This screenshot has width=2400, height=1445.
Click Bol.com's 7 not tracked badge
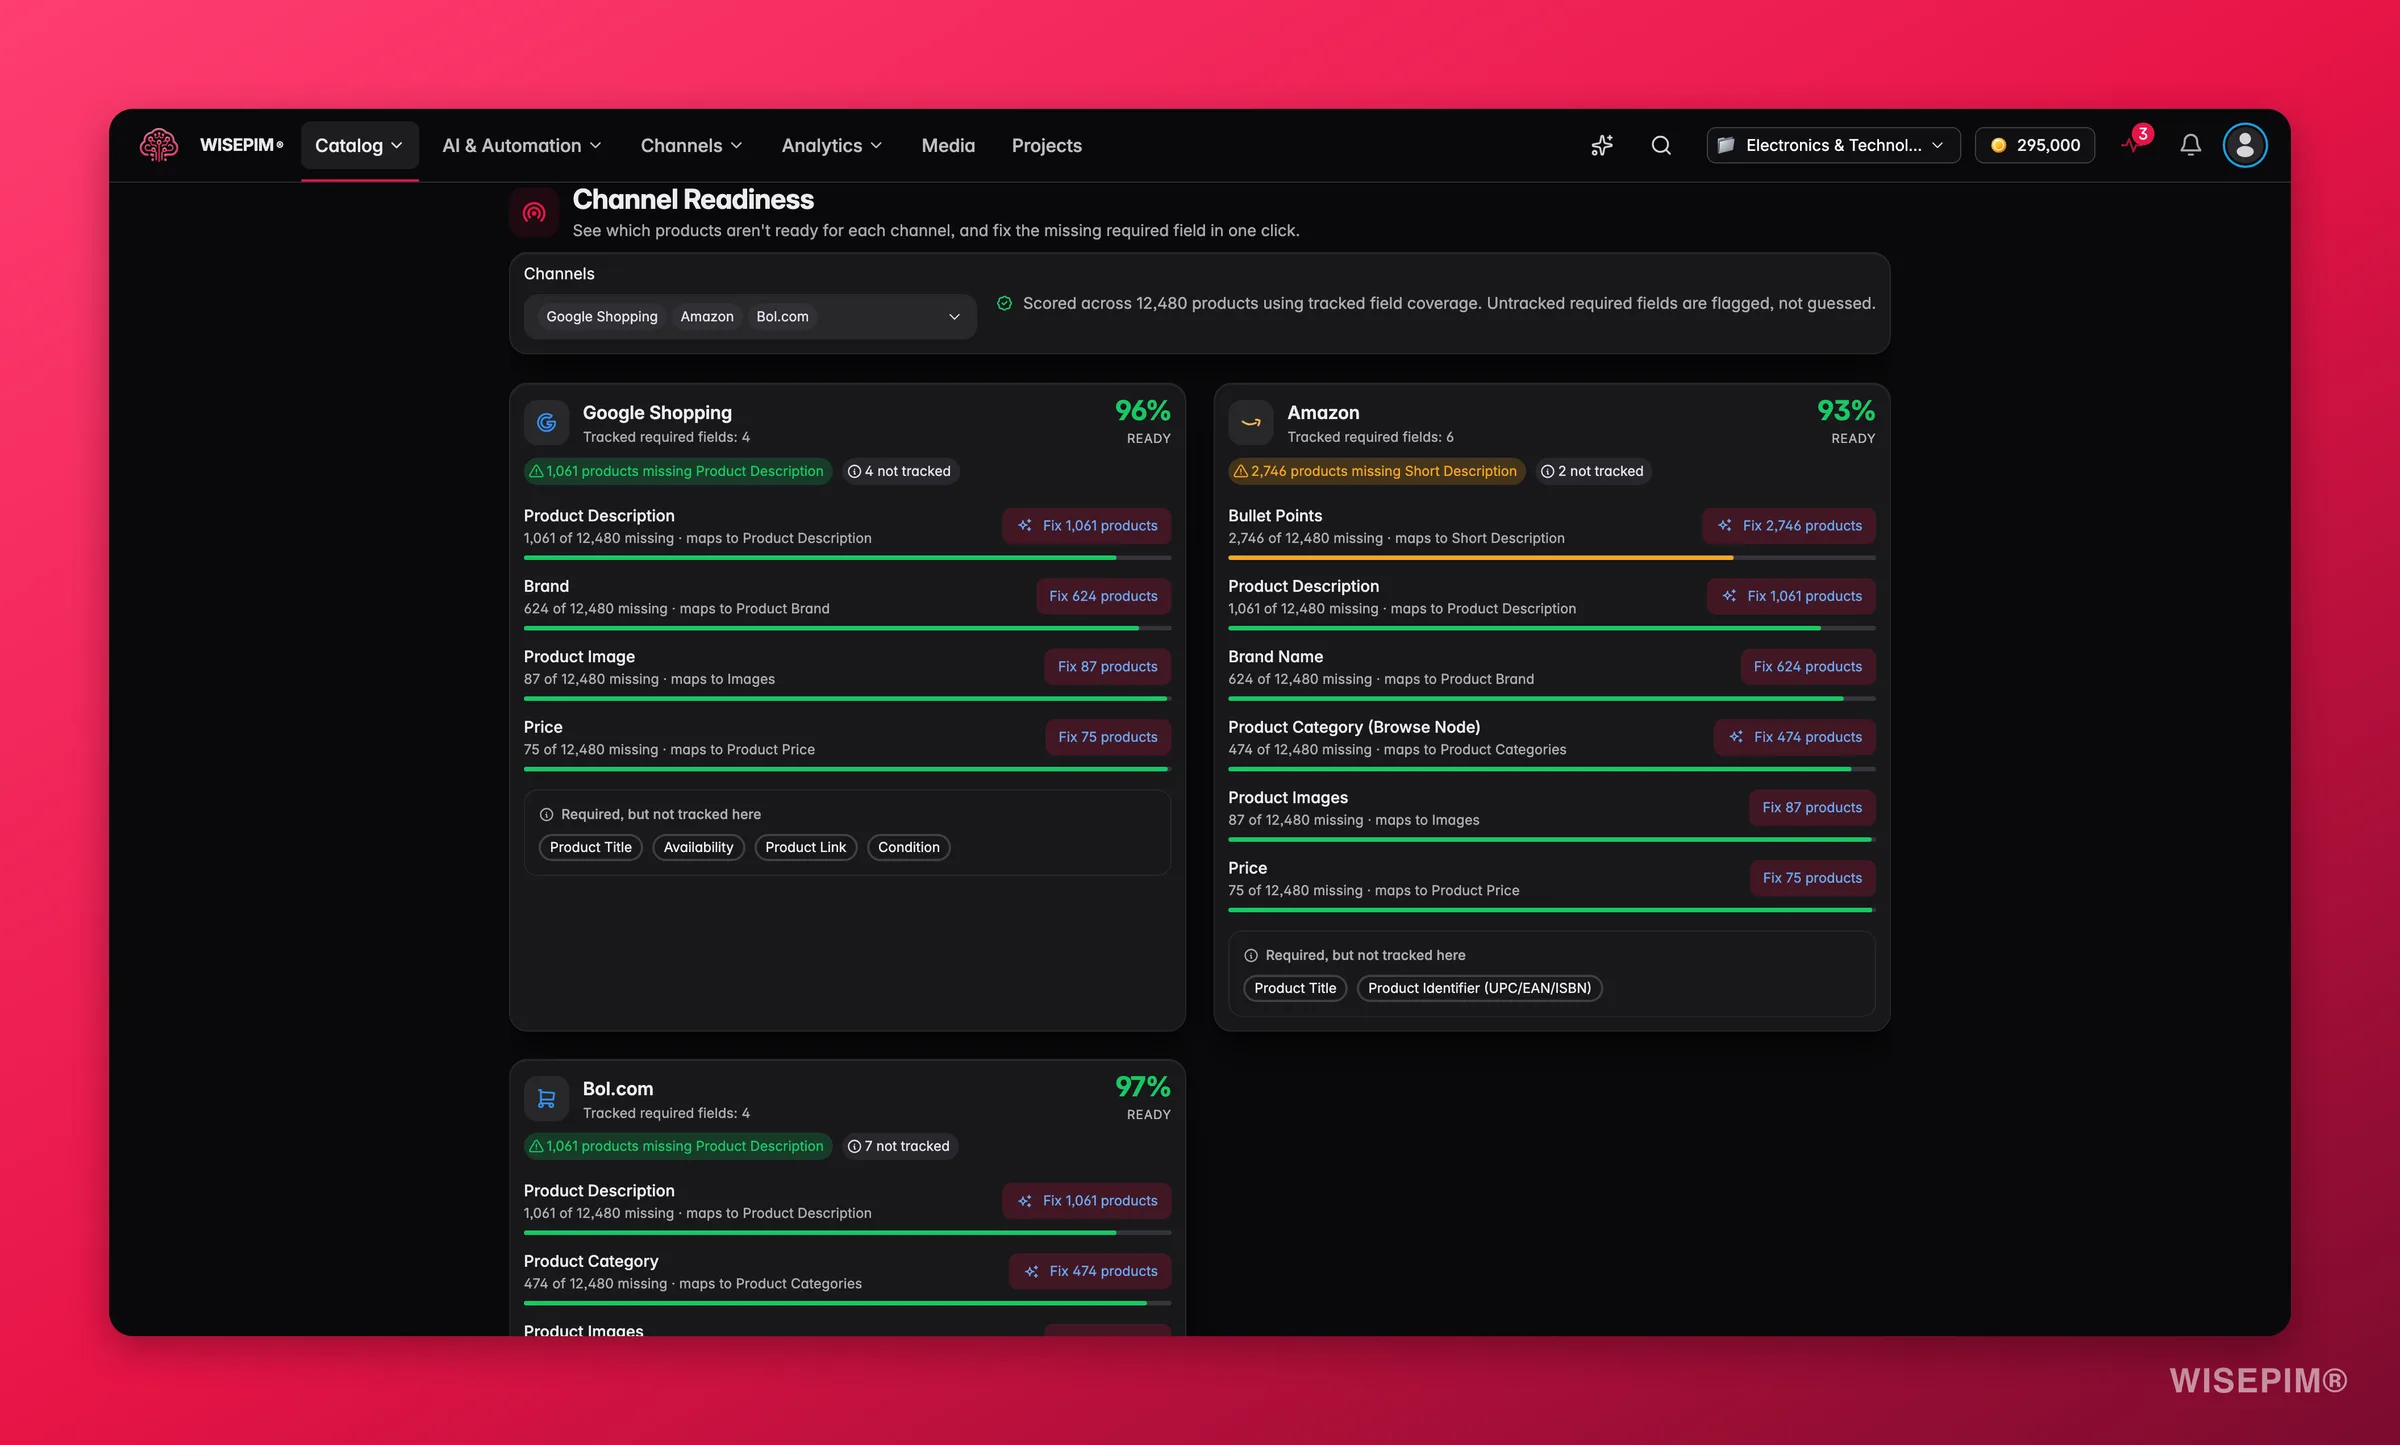click(899, 1146)
